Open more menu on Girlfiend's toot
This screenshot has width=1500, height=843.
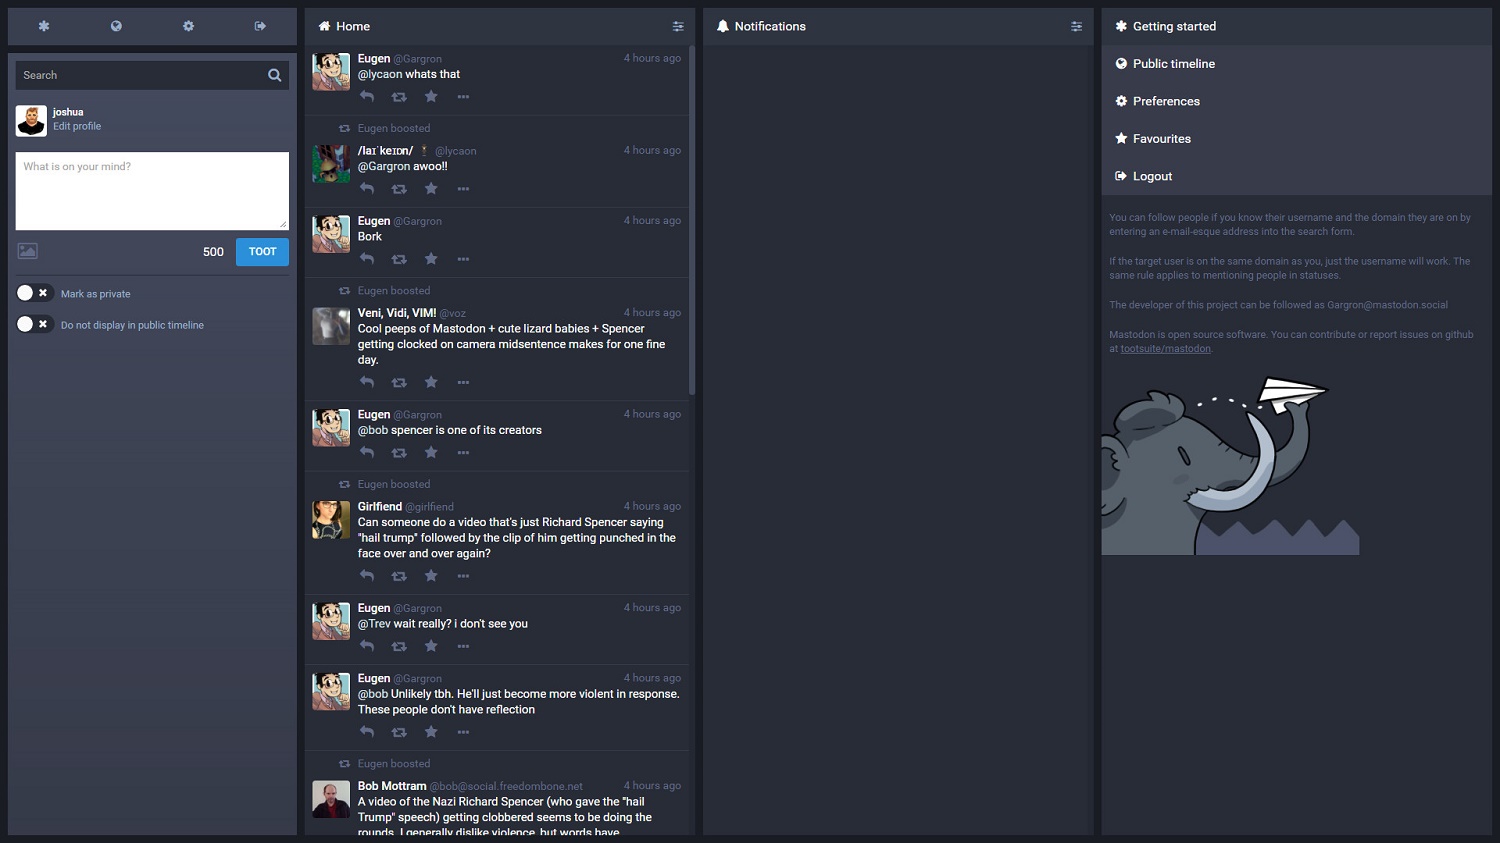[463, 576]
